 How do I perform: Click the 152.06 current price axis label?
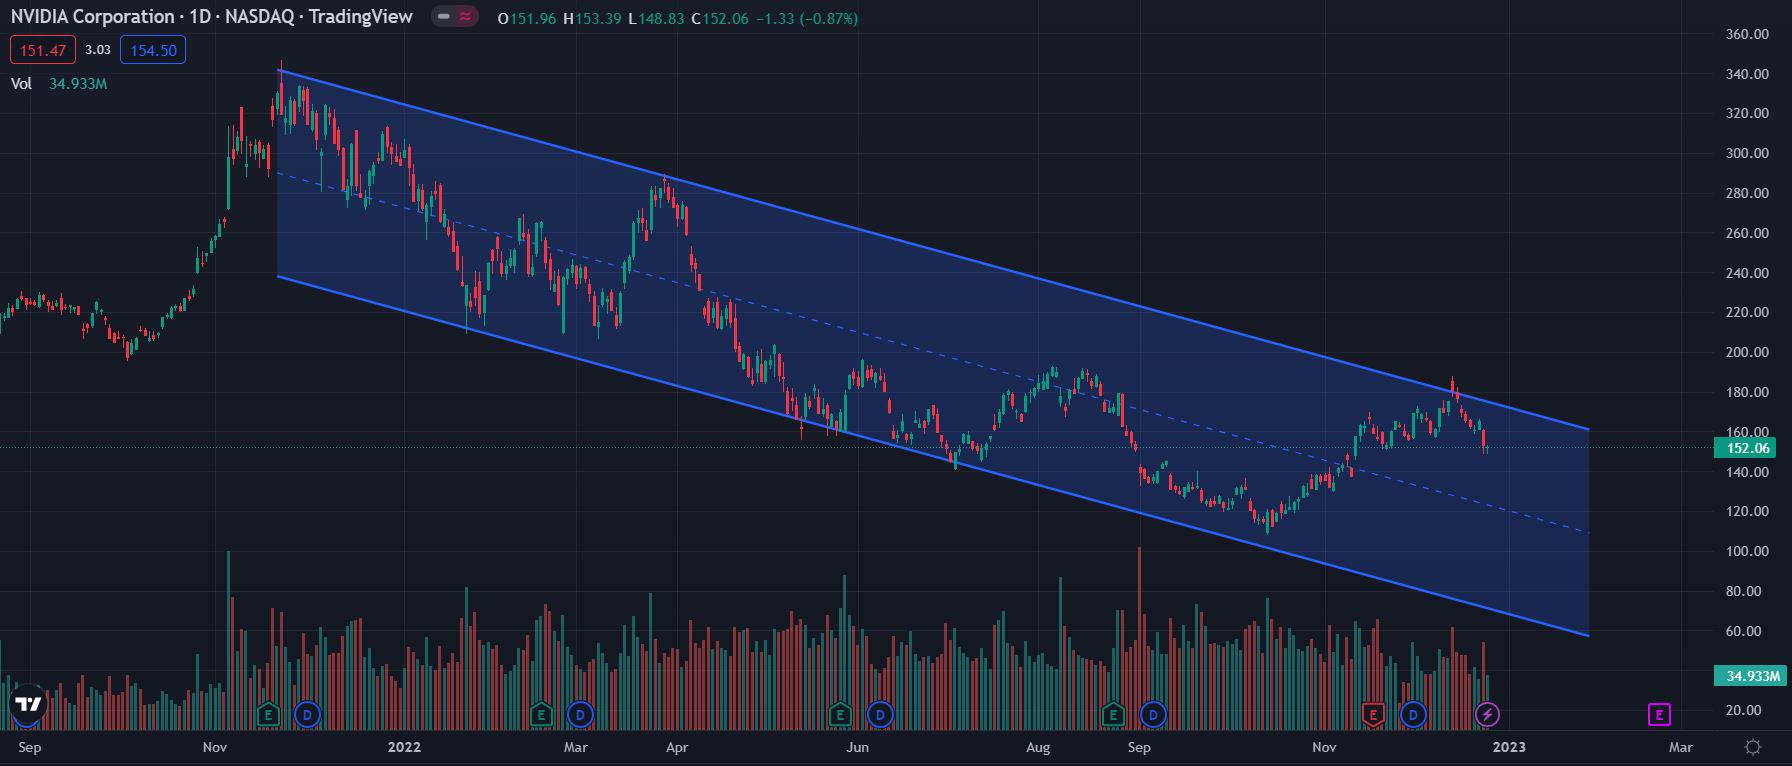(x=1748, y=448)
